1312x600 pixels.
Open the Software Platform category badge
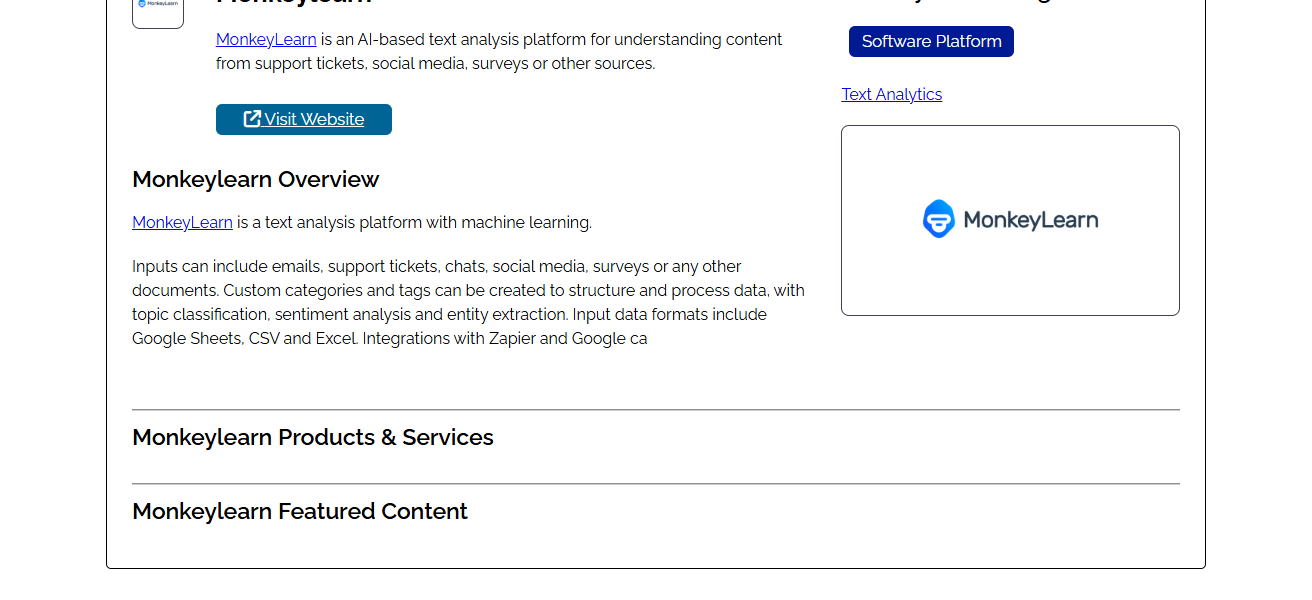tap(931, 41)
